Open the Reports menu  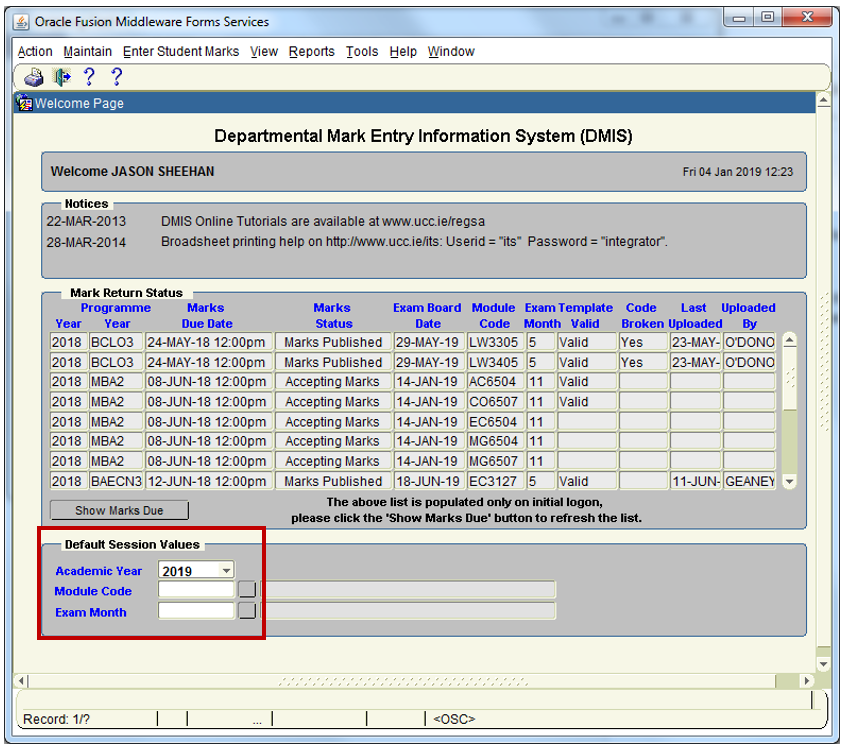click(x=312, y=52)
